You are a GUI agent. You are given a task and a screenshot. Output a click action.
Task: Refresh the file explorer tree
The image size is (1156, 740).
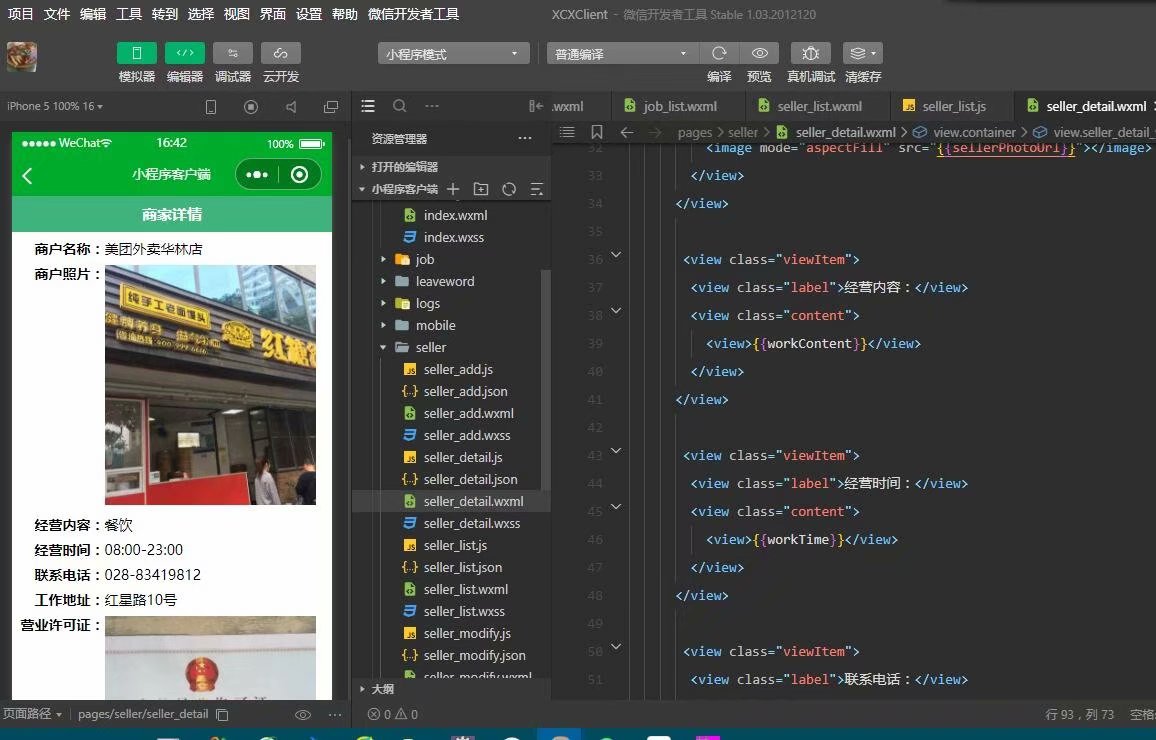click(x=509, y=189)
